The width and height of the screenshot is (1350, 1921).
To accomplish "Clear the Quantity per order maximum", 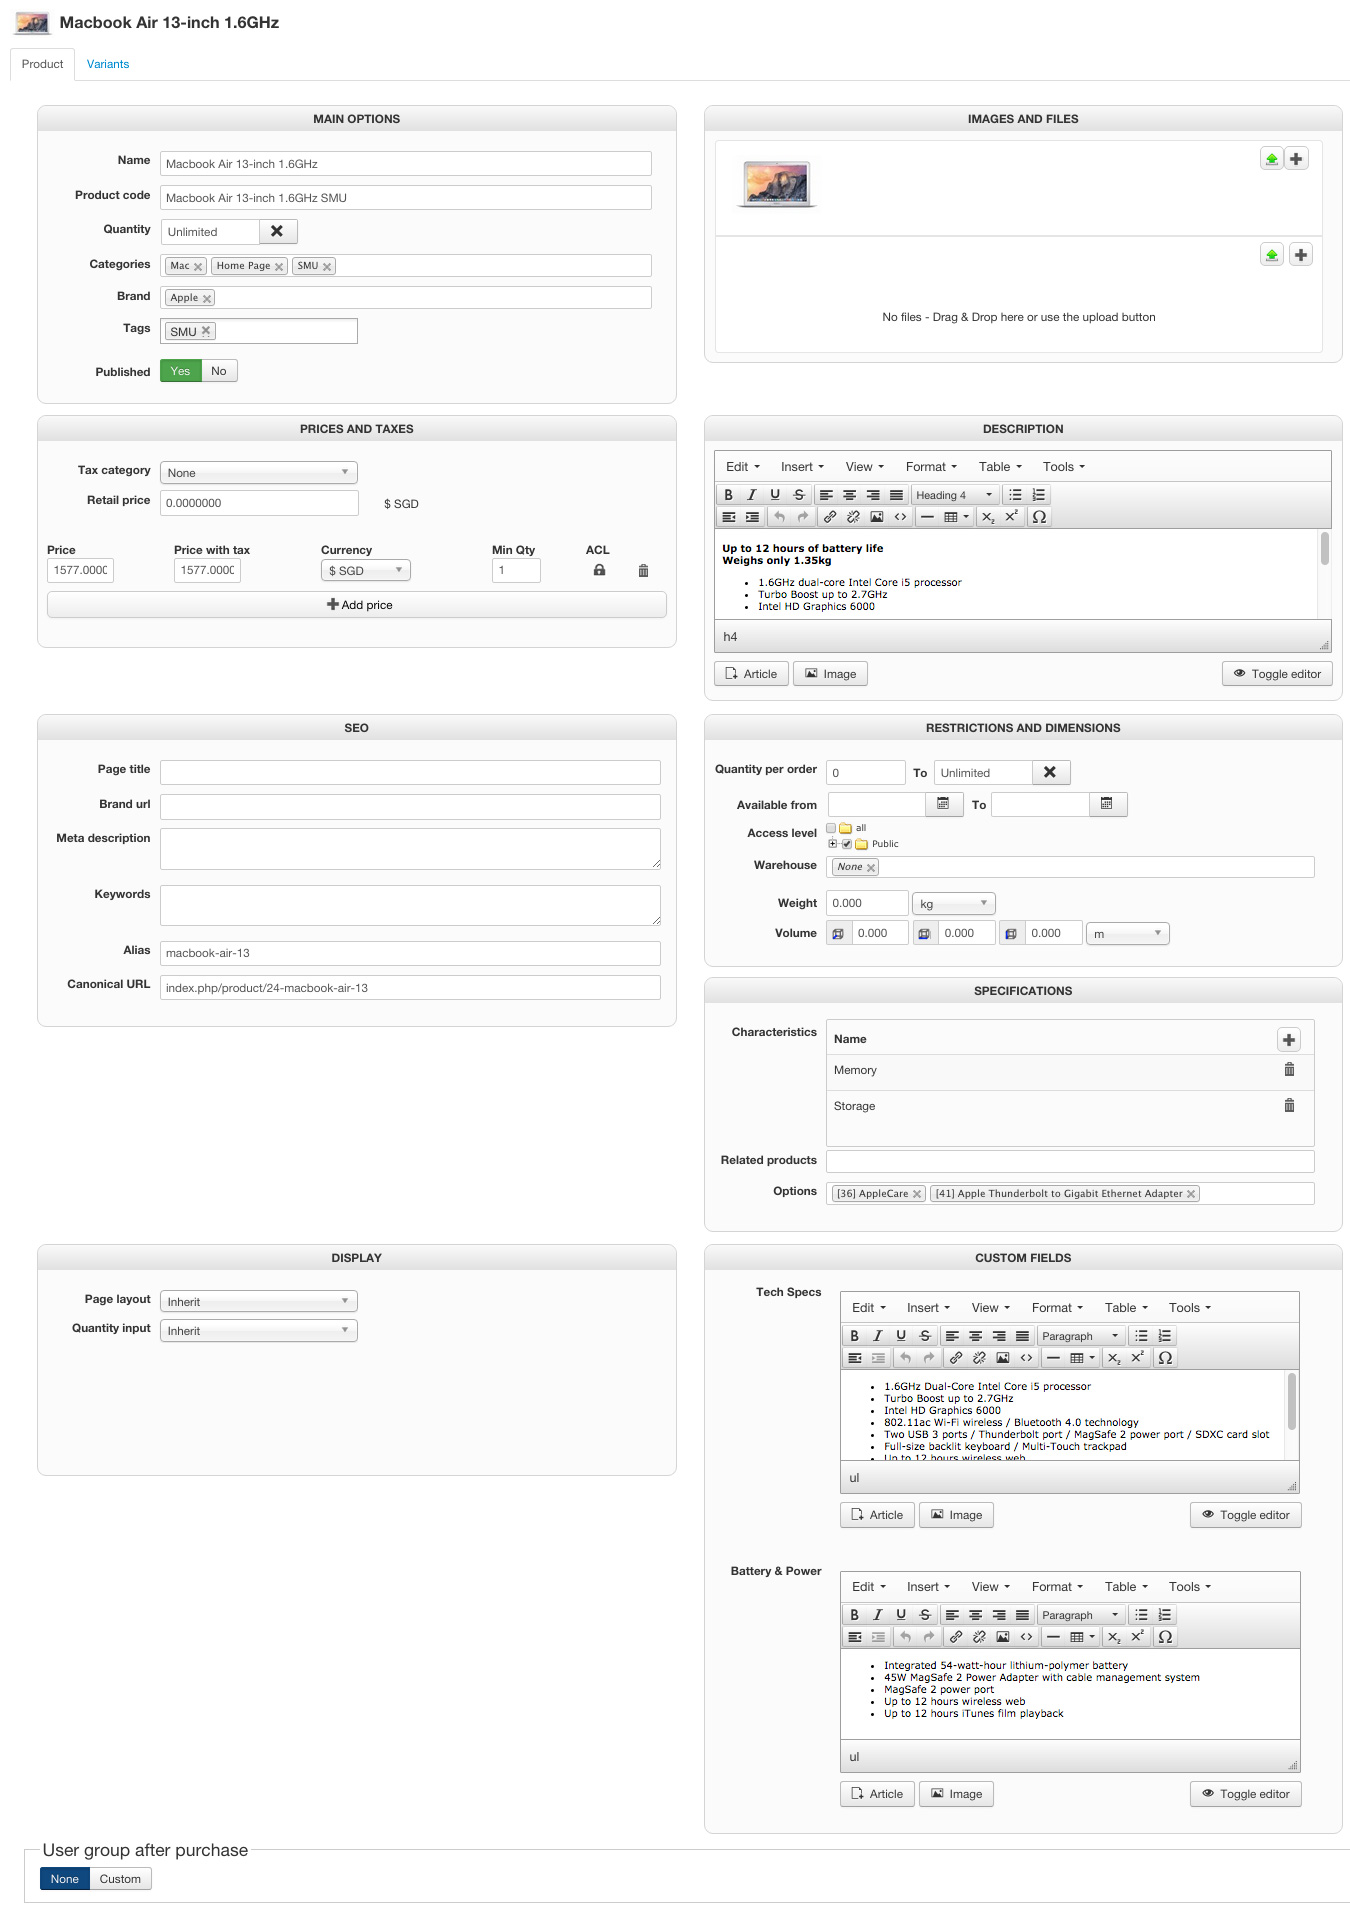I will click(1050, 772).
